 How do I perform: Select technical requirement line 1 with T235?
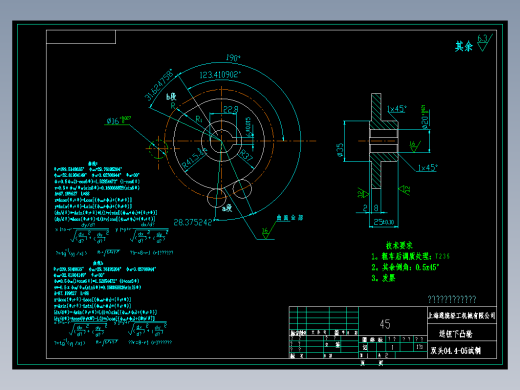410,256
